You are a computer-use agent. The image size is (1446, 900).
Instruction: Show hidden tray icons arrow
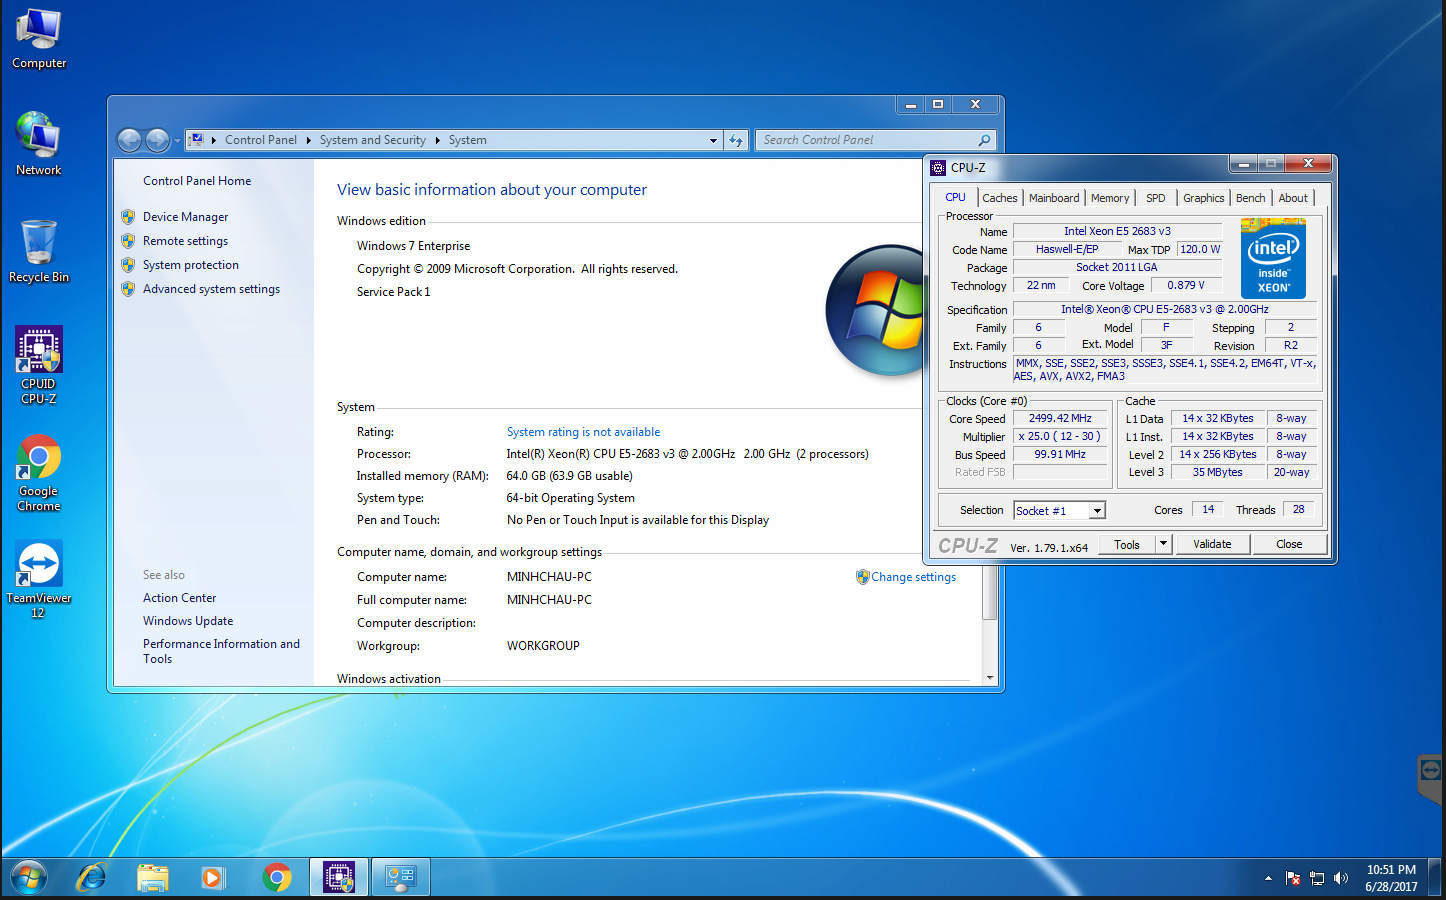click(x=1268, y=878)
